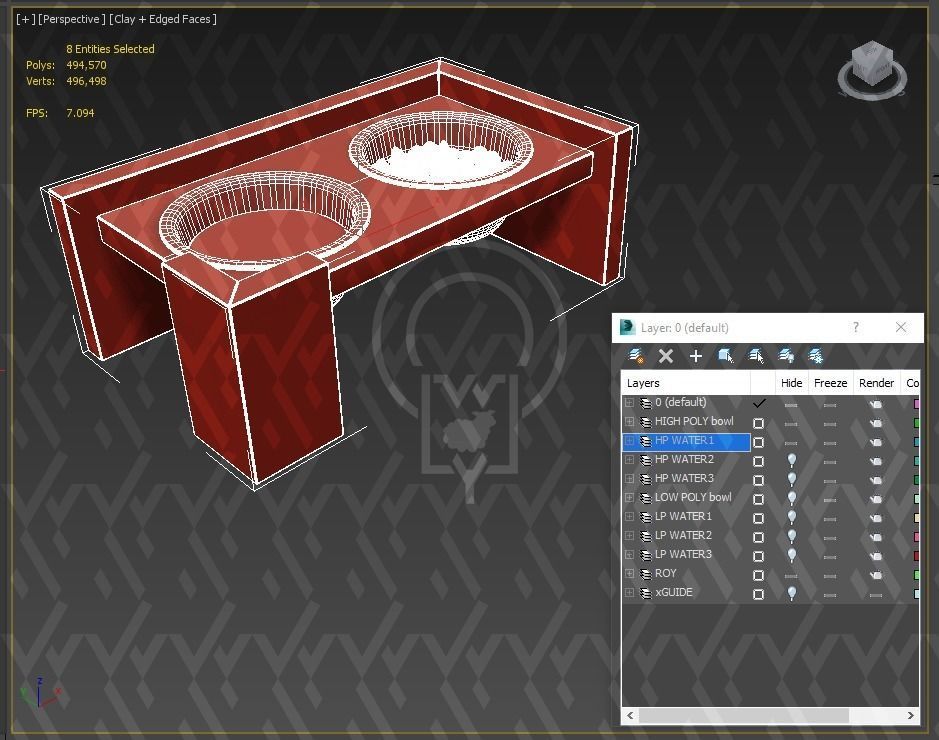The image size is (939, 740).
Task: Sort by the Layers column header
Action: (686, 383)
